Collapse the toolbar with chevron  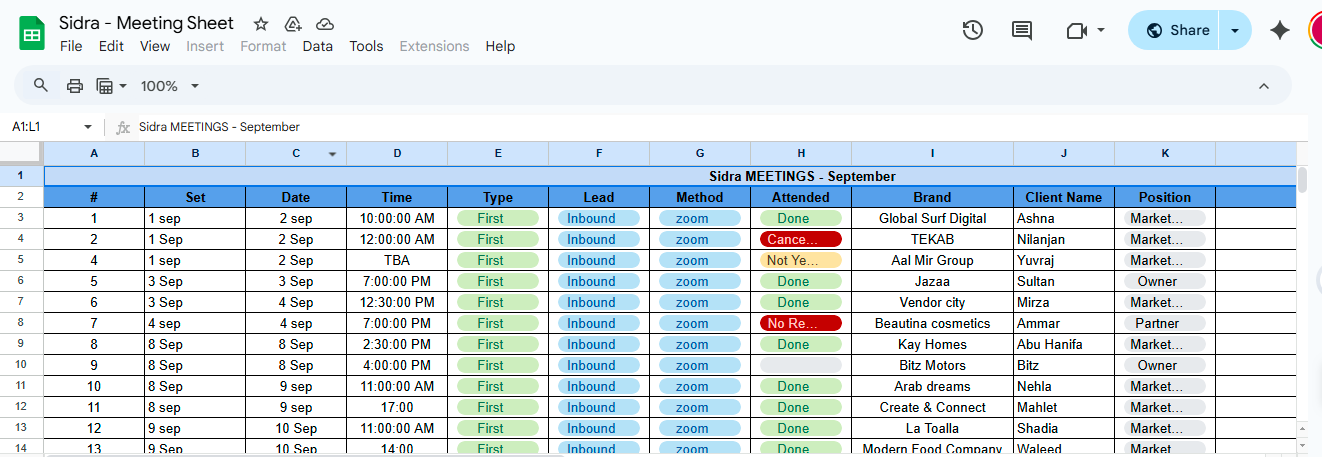click(1263, 86)
